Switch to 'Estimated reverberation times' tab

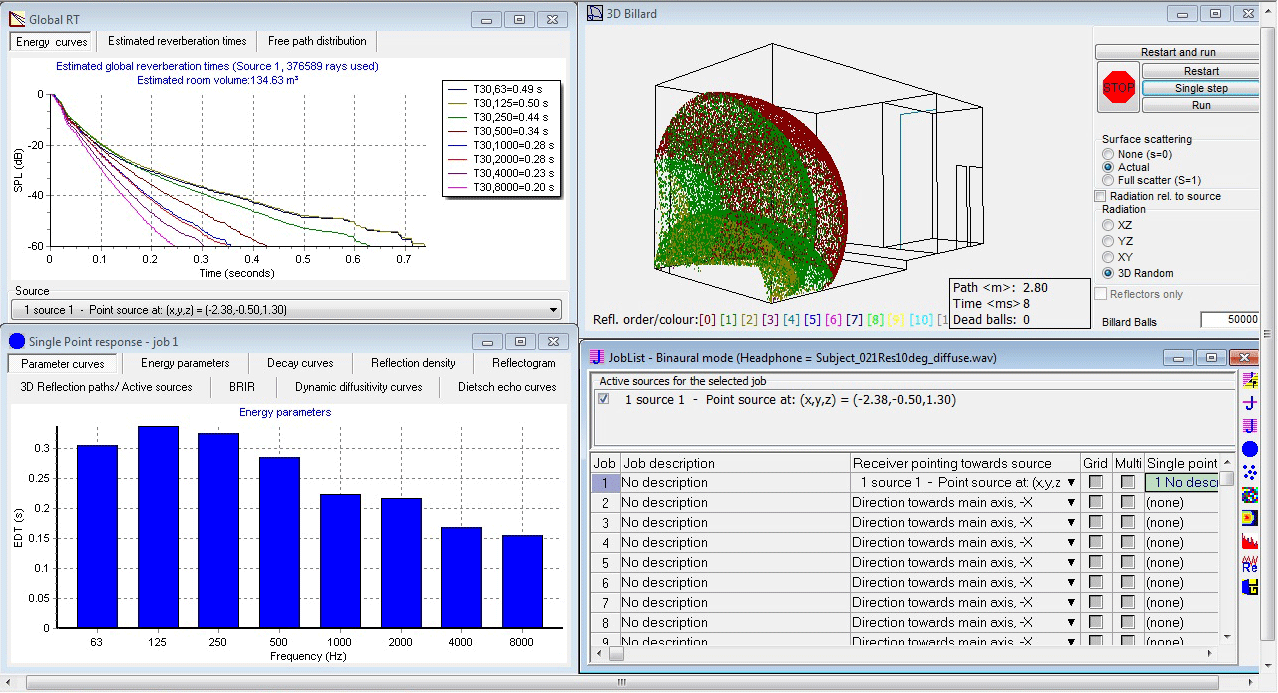tap(177, 41)
